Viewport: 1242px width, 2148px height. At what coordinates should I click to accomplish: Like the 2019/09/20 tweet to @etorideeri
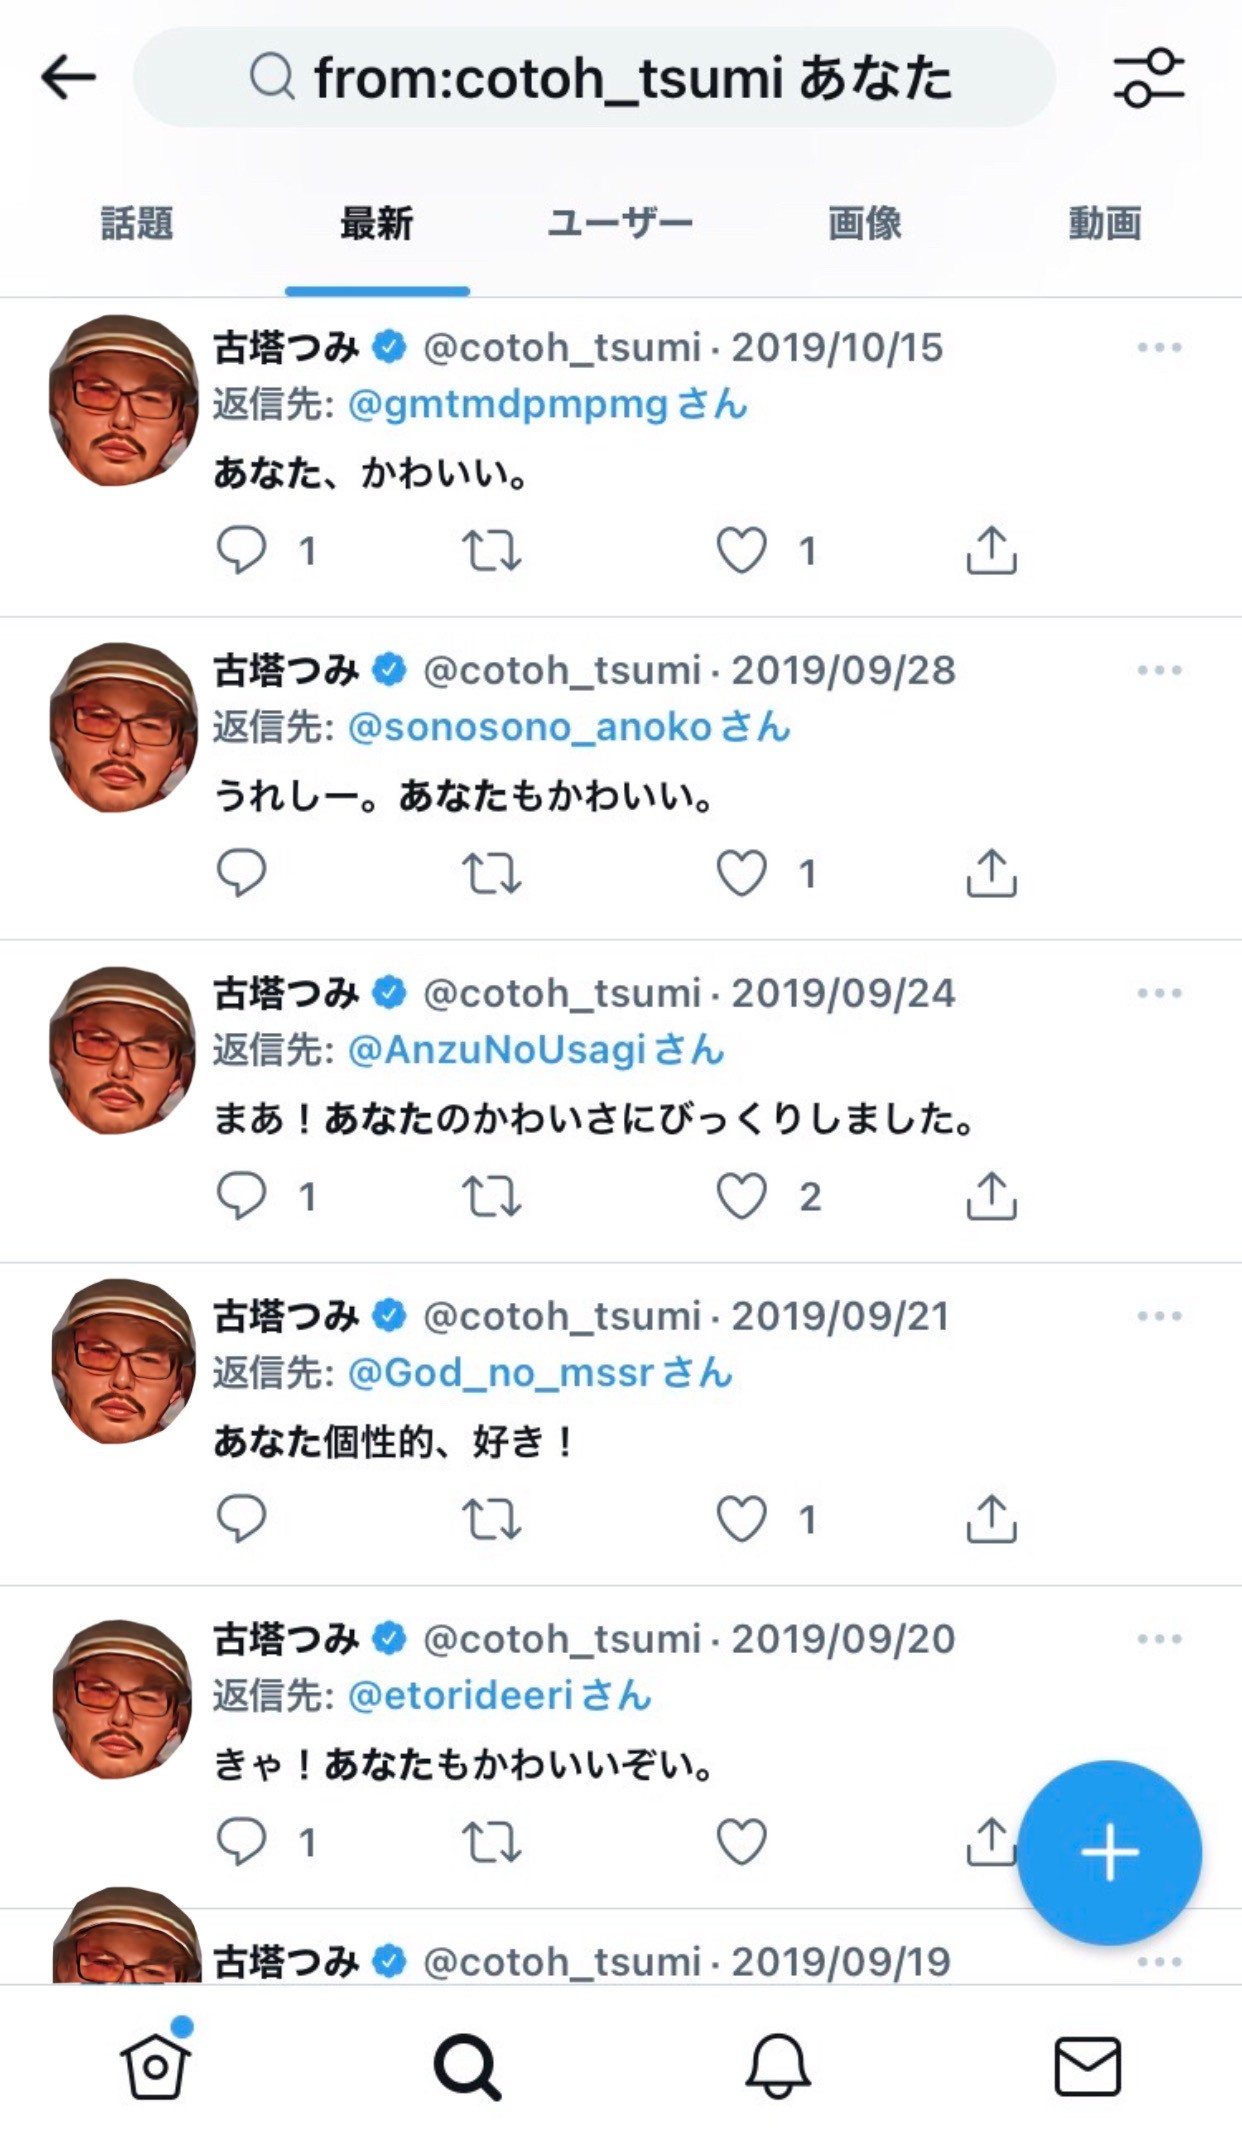pos(742,1841)
